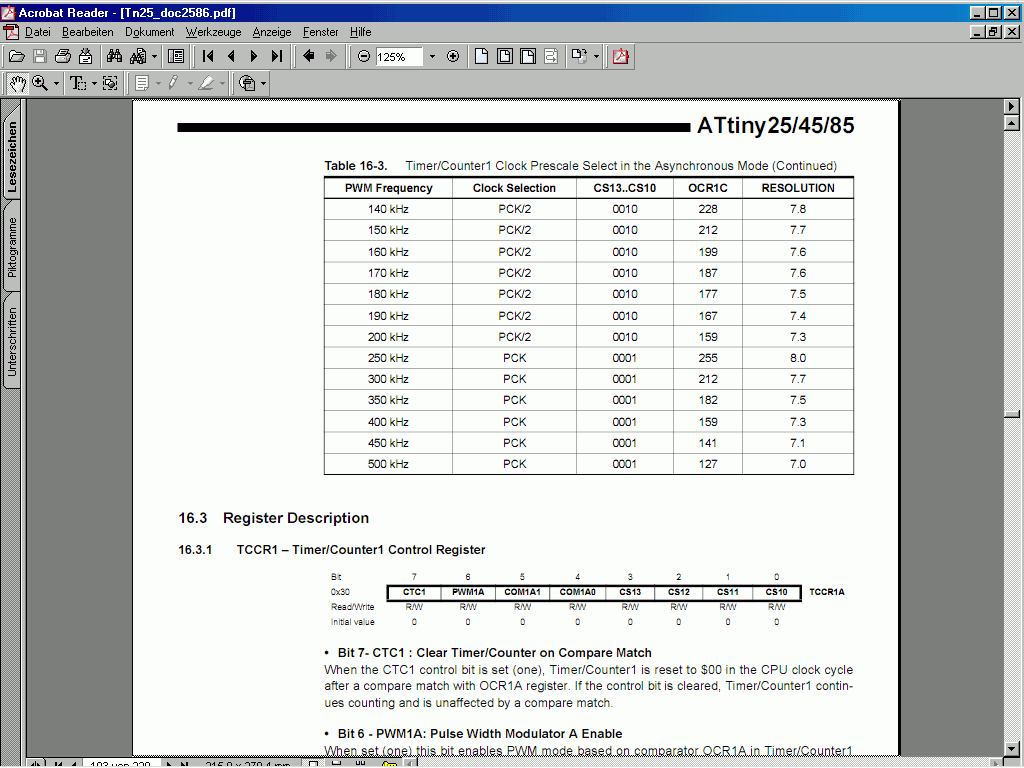Screen dimensions: 1024x768
Task: Expand the text select tool dropdown
Action: coord(94,84)
